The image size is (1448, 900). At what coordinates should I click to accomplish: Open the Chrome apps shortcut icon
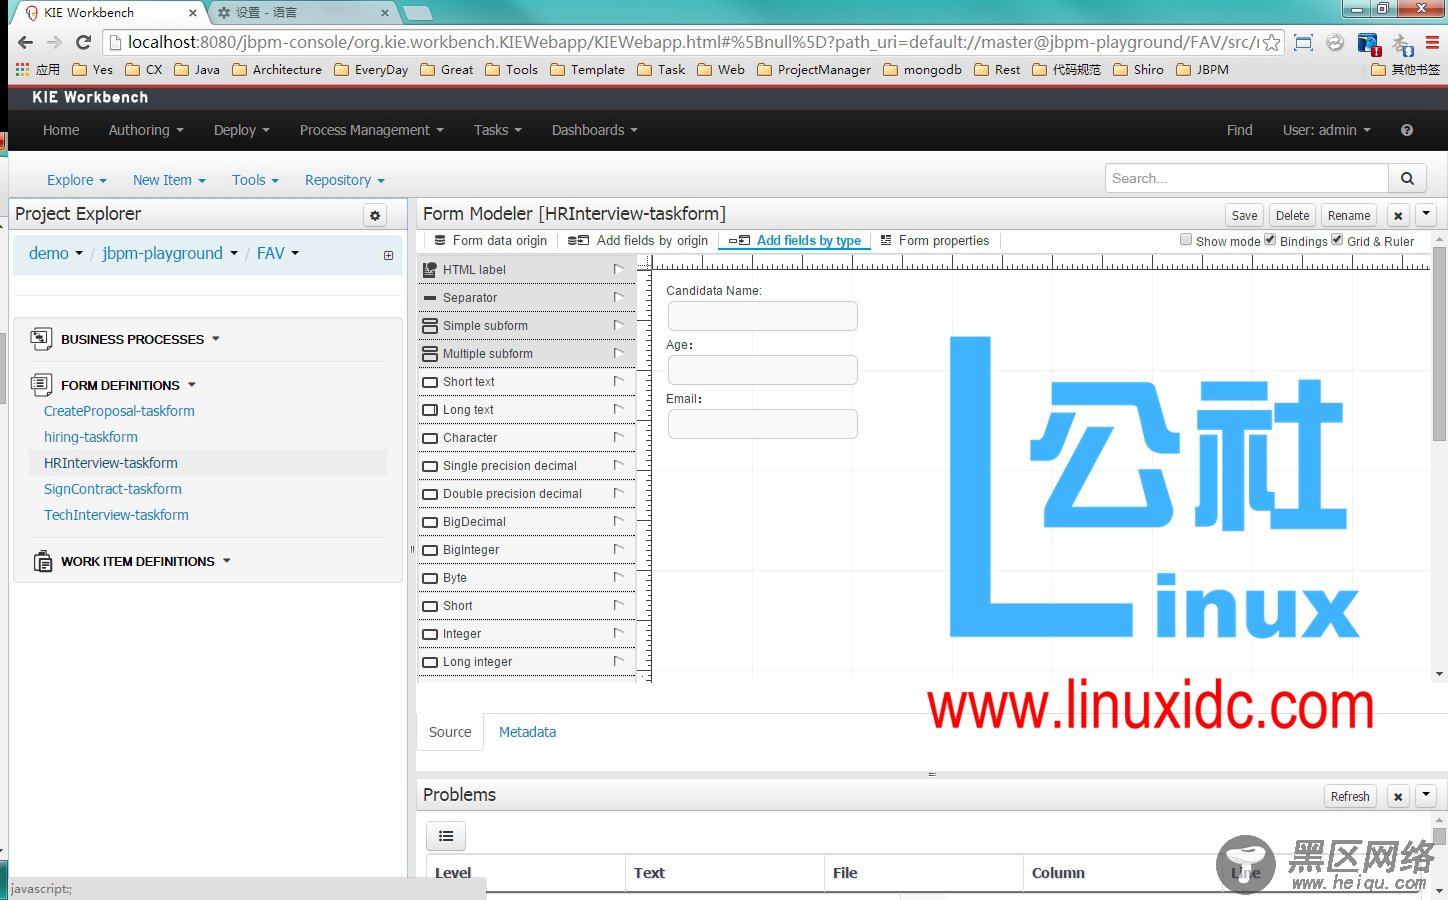pyautogui.click(x=22, y=69)
